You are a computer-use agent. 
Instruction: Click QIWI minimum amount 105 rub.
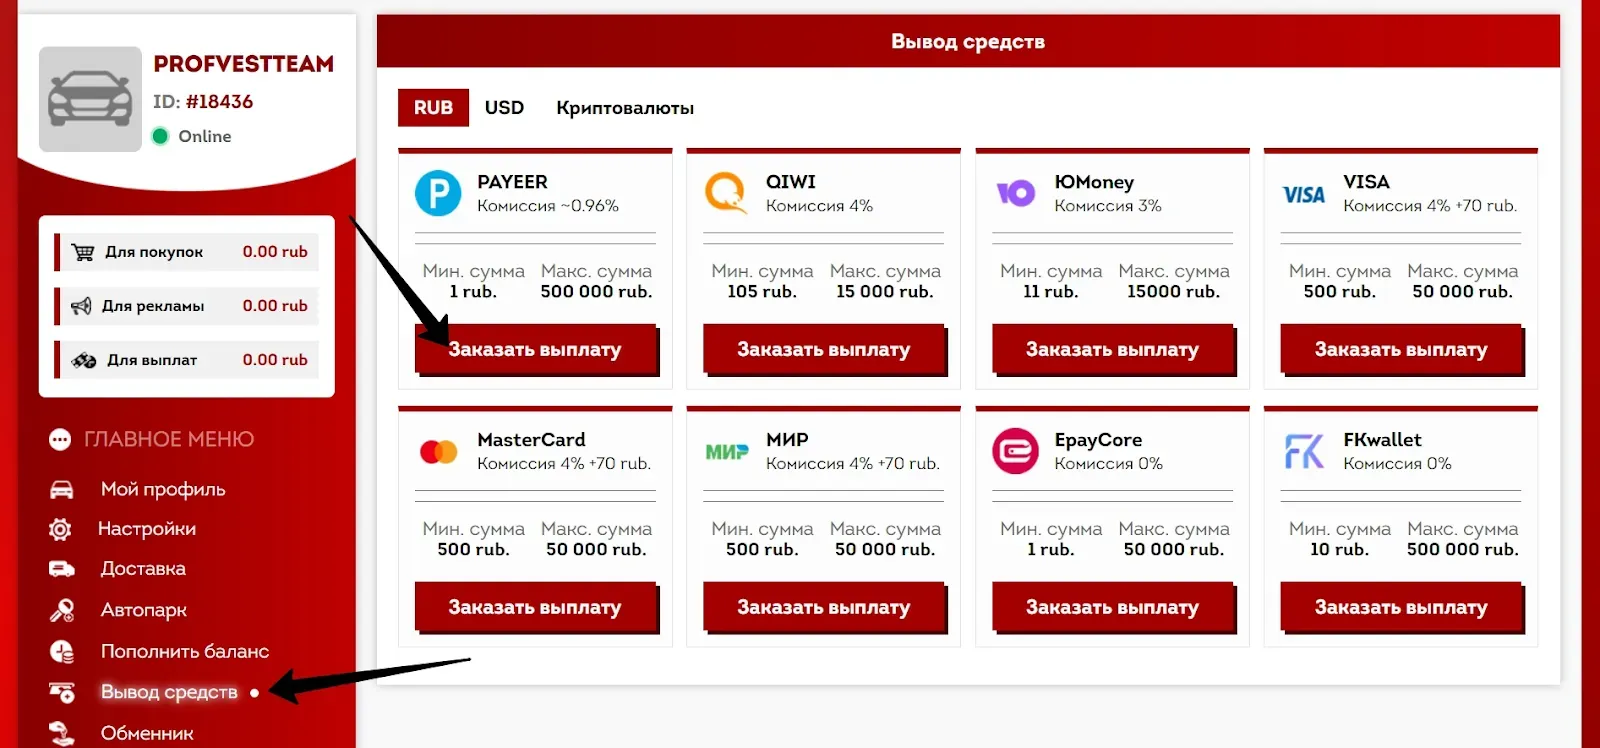point(762,292)
